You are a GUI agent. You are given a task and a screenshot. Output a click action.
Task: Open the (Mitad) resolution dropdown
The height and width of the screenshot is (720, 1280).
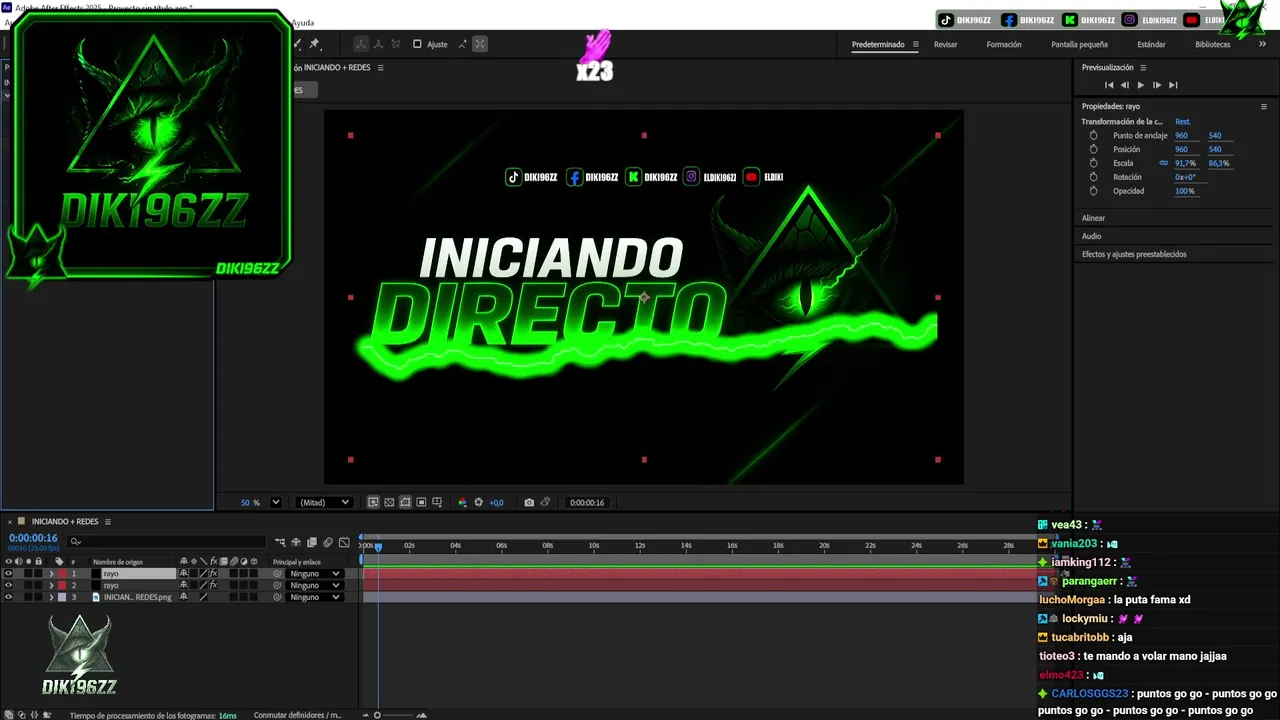click(324, 502)
